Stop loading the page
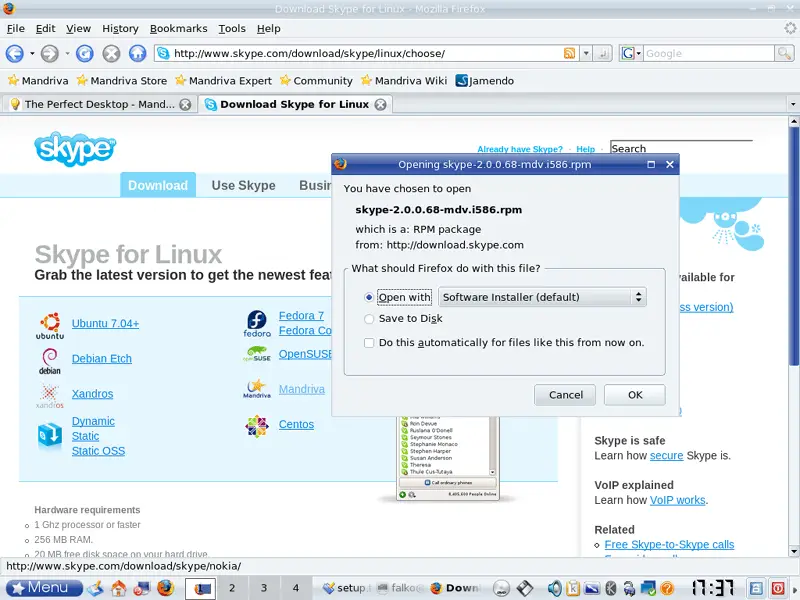The height and width of the screenshot is (600, 800). 111,53
